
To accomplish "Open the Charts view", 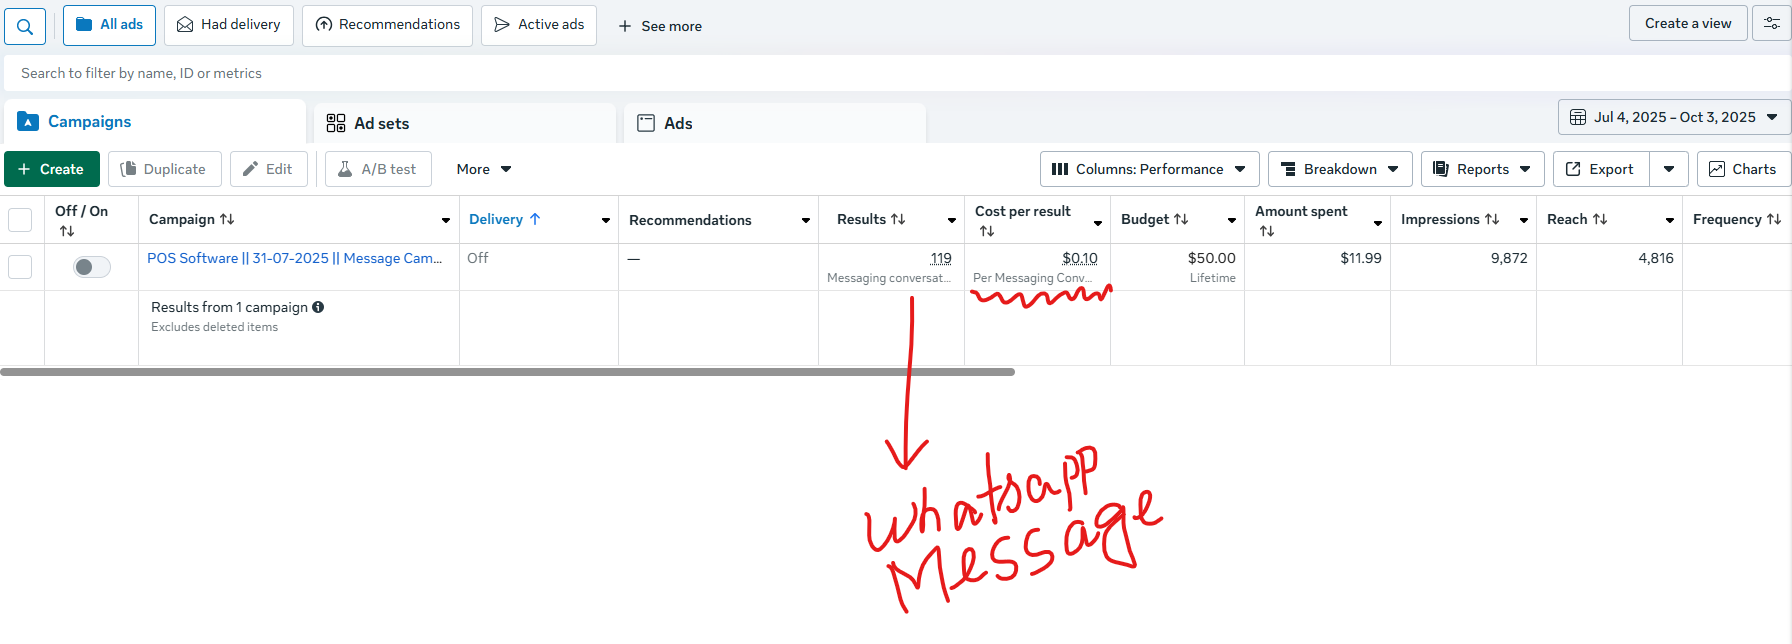I will tap(1742, 169).
